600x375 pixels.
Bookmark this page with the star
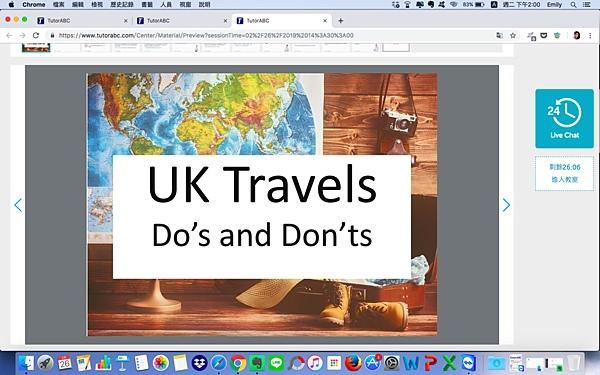point(513,35)
